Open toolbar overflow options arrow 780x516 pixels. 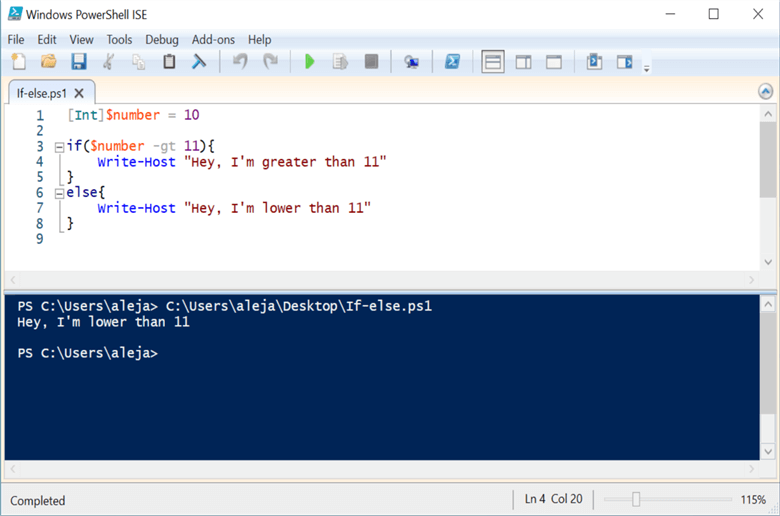tap(647, 68)
